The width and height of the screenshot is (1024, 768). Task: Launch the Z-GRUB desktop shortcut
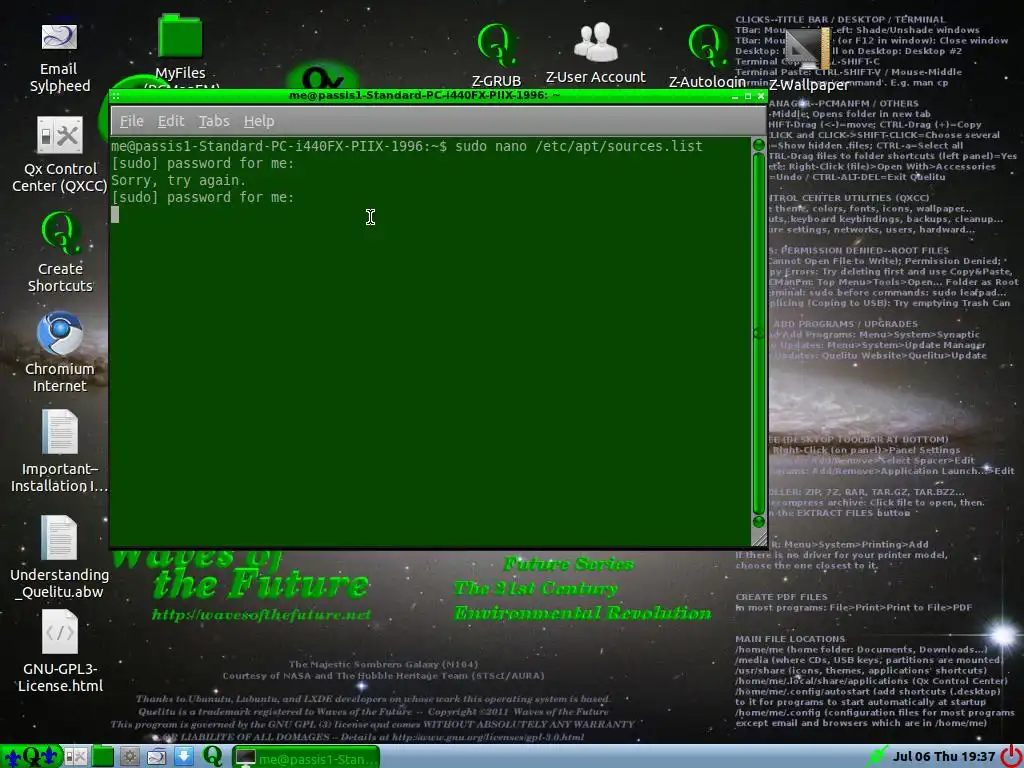pos(496,55)
